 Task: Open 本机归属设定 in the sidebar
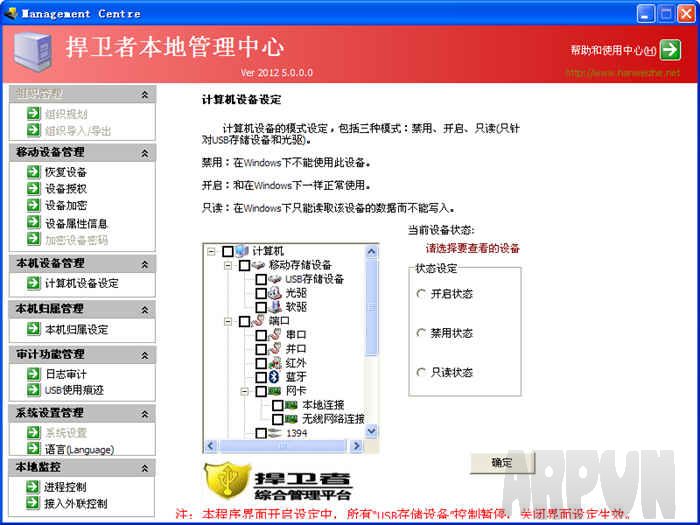point(76,329)
